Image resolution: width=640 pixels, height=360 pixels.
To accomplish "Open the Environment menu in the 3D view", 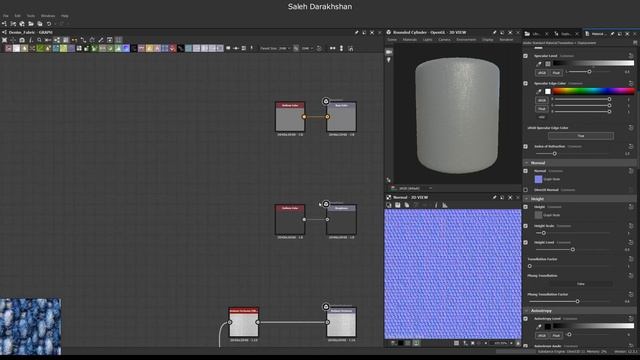I will tap(466, 40).
